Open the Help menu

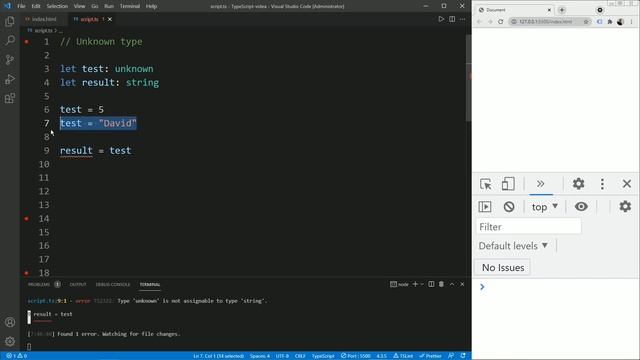click(151, 6)
